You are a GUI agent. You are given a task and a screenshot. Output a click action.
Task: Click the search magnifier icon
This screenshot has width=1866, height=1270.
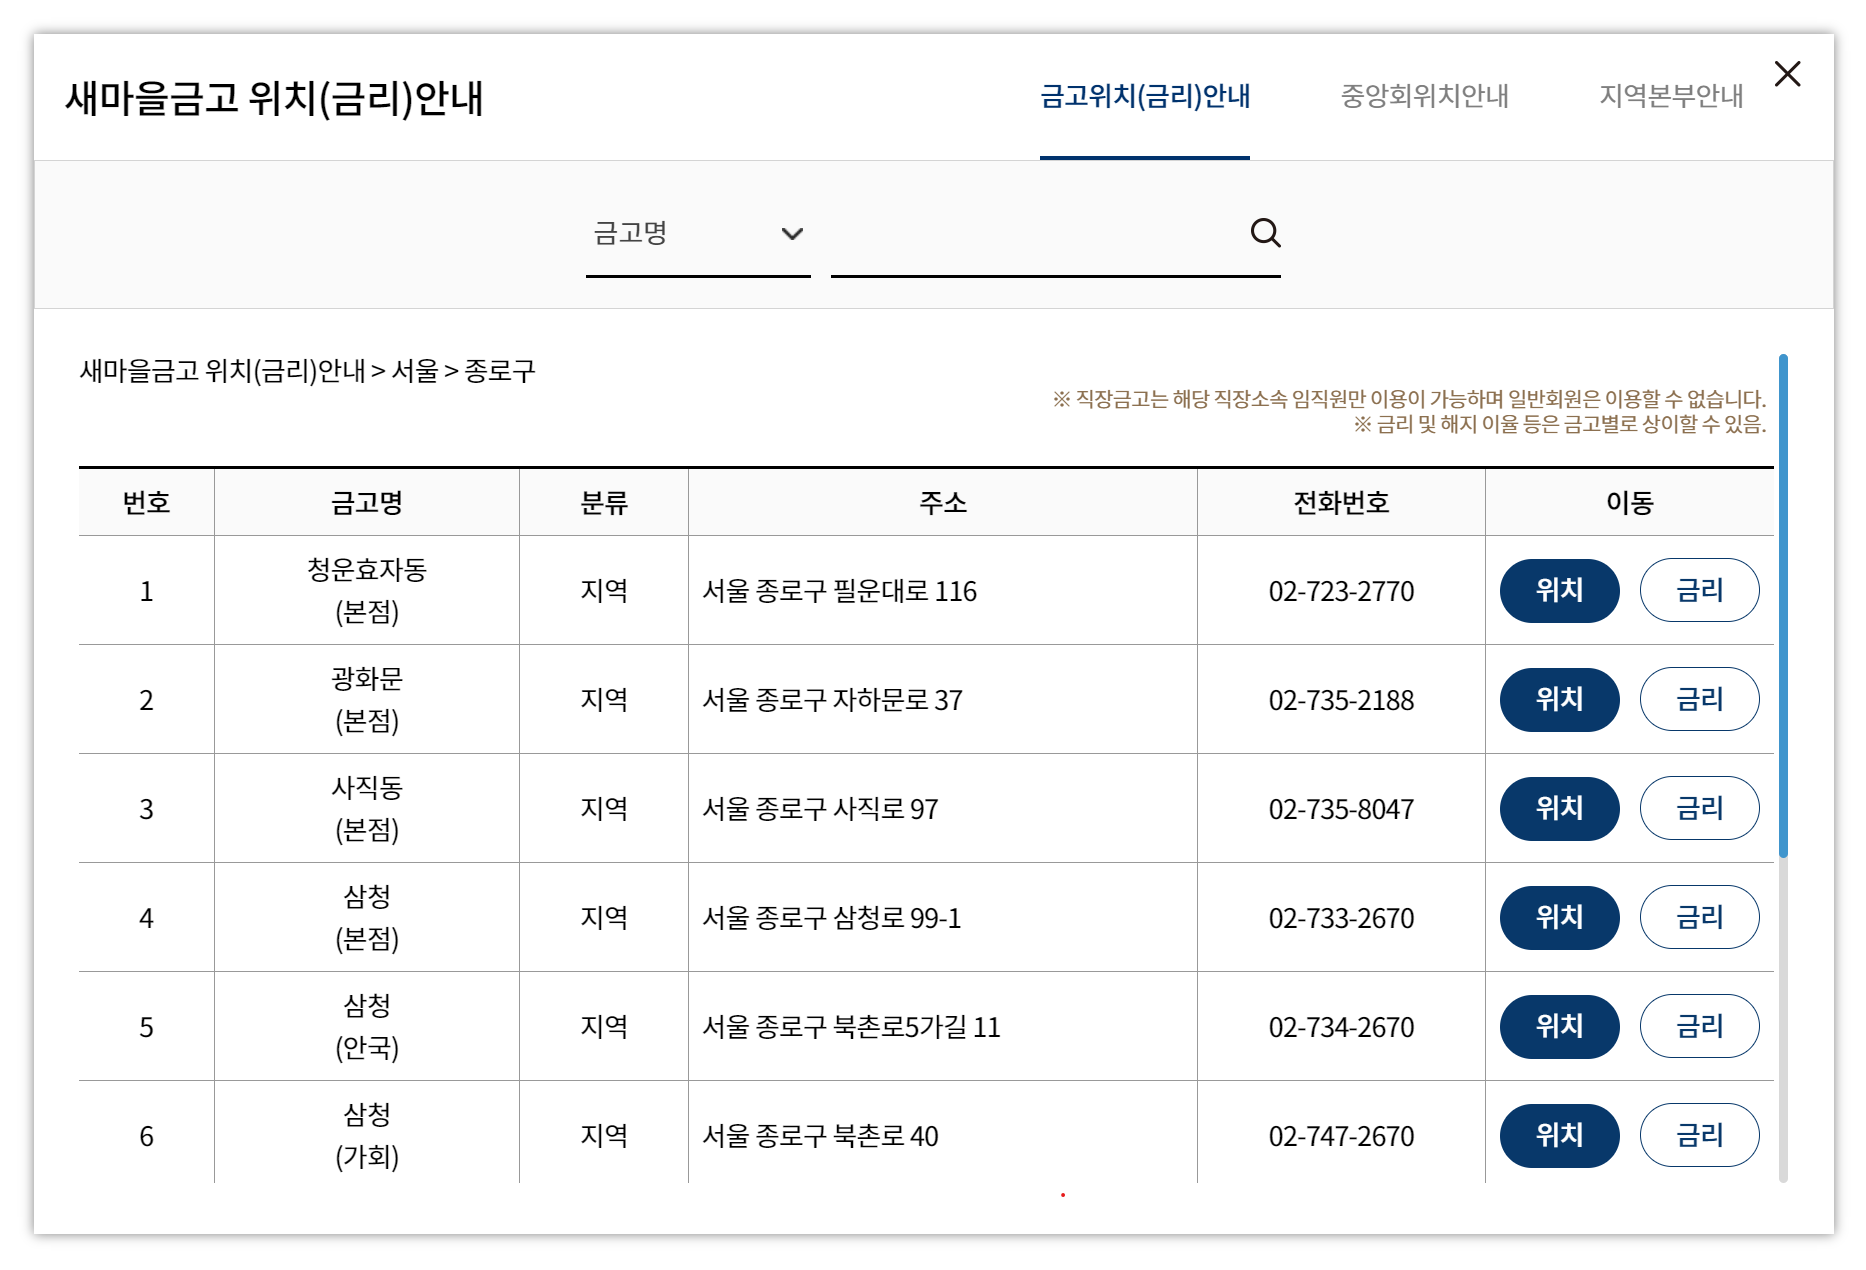(1265, 233)
